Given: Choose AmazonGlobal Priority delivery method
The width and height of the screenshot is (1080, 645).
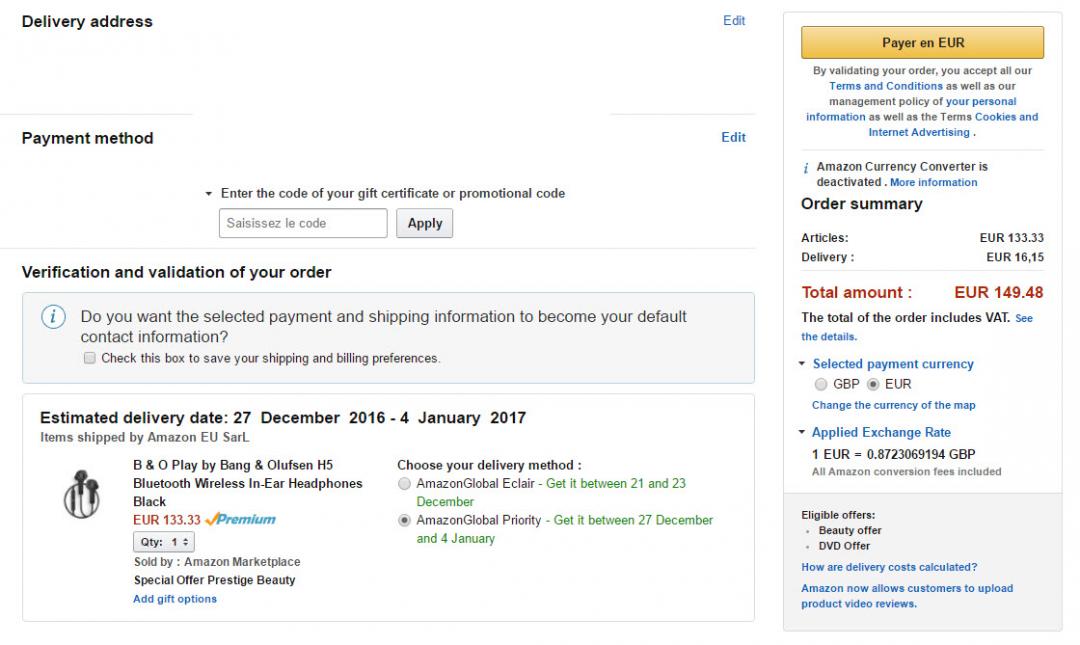Looking at the screenshot, I should click(404, 521).
